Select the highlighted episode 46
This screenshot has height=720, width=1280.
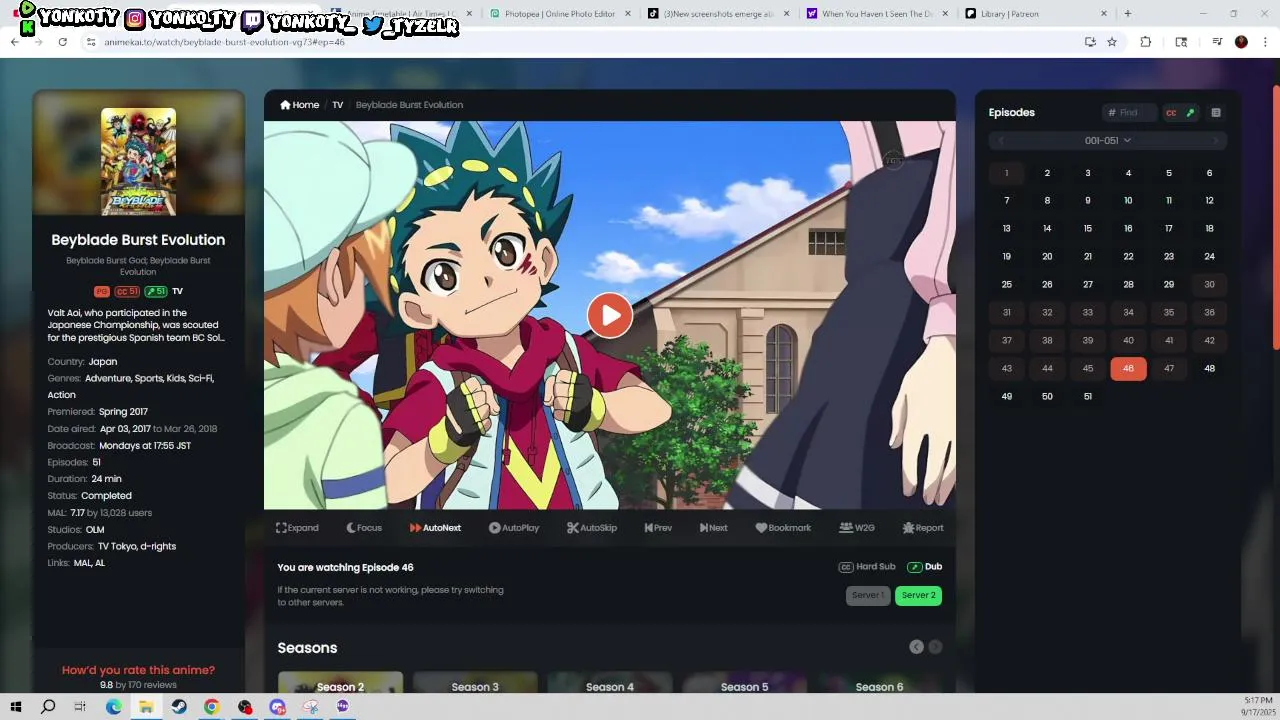1128,369
